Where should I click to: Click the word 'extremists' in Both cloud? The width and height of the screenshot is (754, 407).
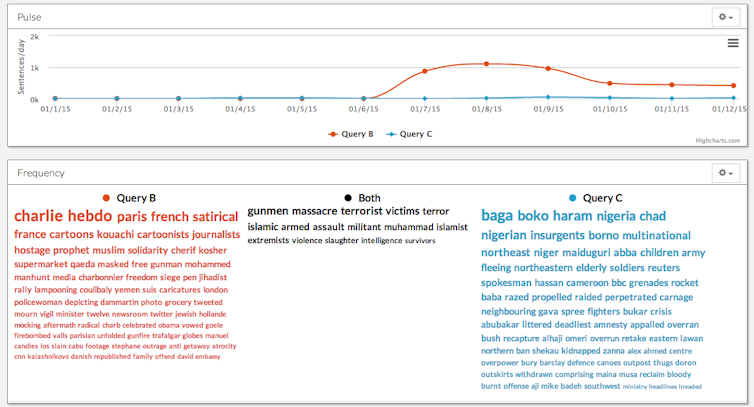[x=268, y=240]
